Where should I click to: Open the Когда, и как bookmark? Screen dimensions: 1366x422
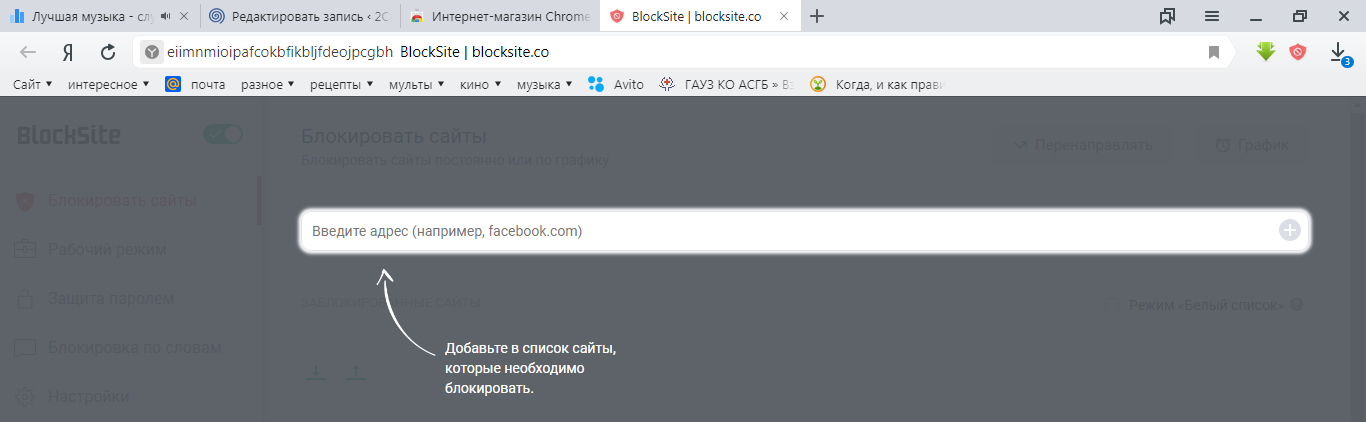tap(876, 85)
